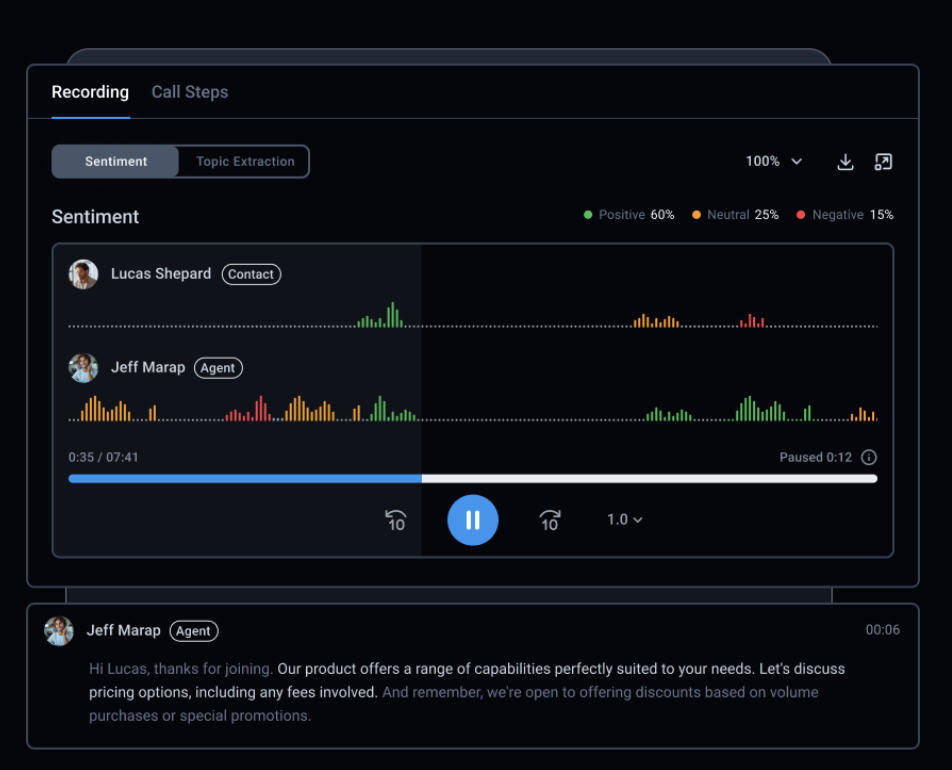Select the Sentiment toggle option
The image size is (952, 770).
116,162
